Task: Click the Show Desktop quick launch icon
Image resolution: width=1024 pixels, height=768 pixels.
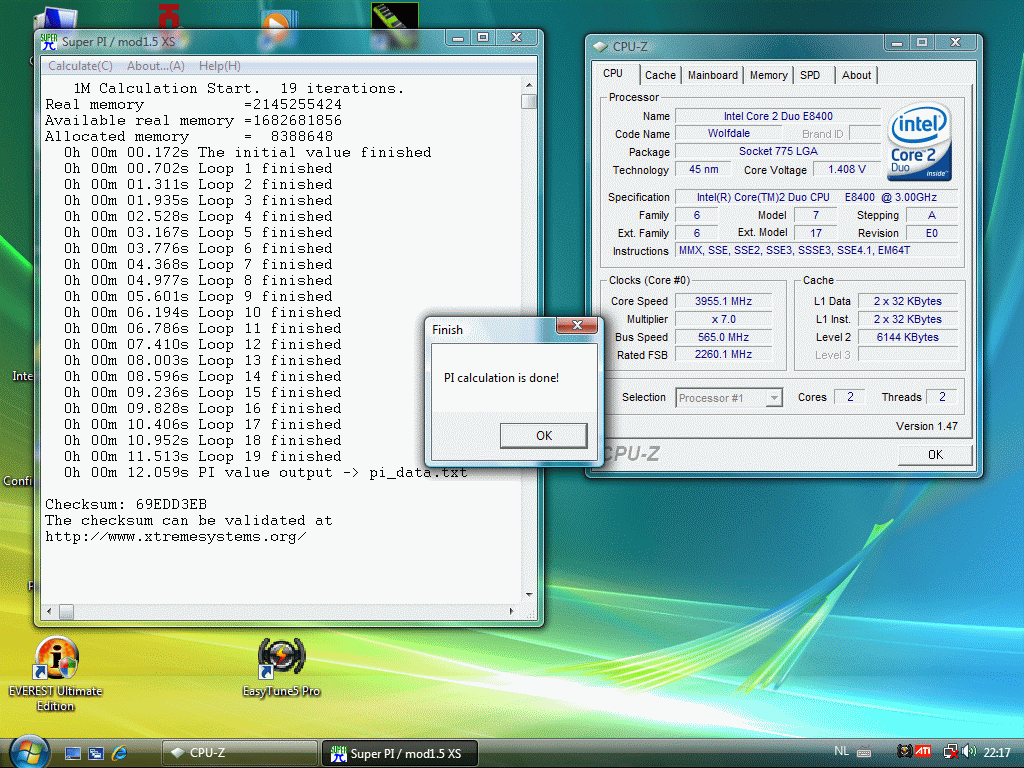Action: pyautogui.click(x=72, y=754)
